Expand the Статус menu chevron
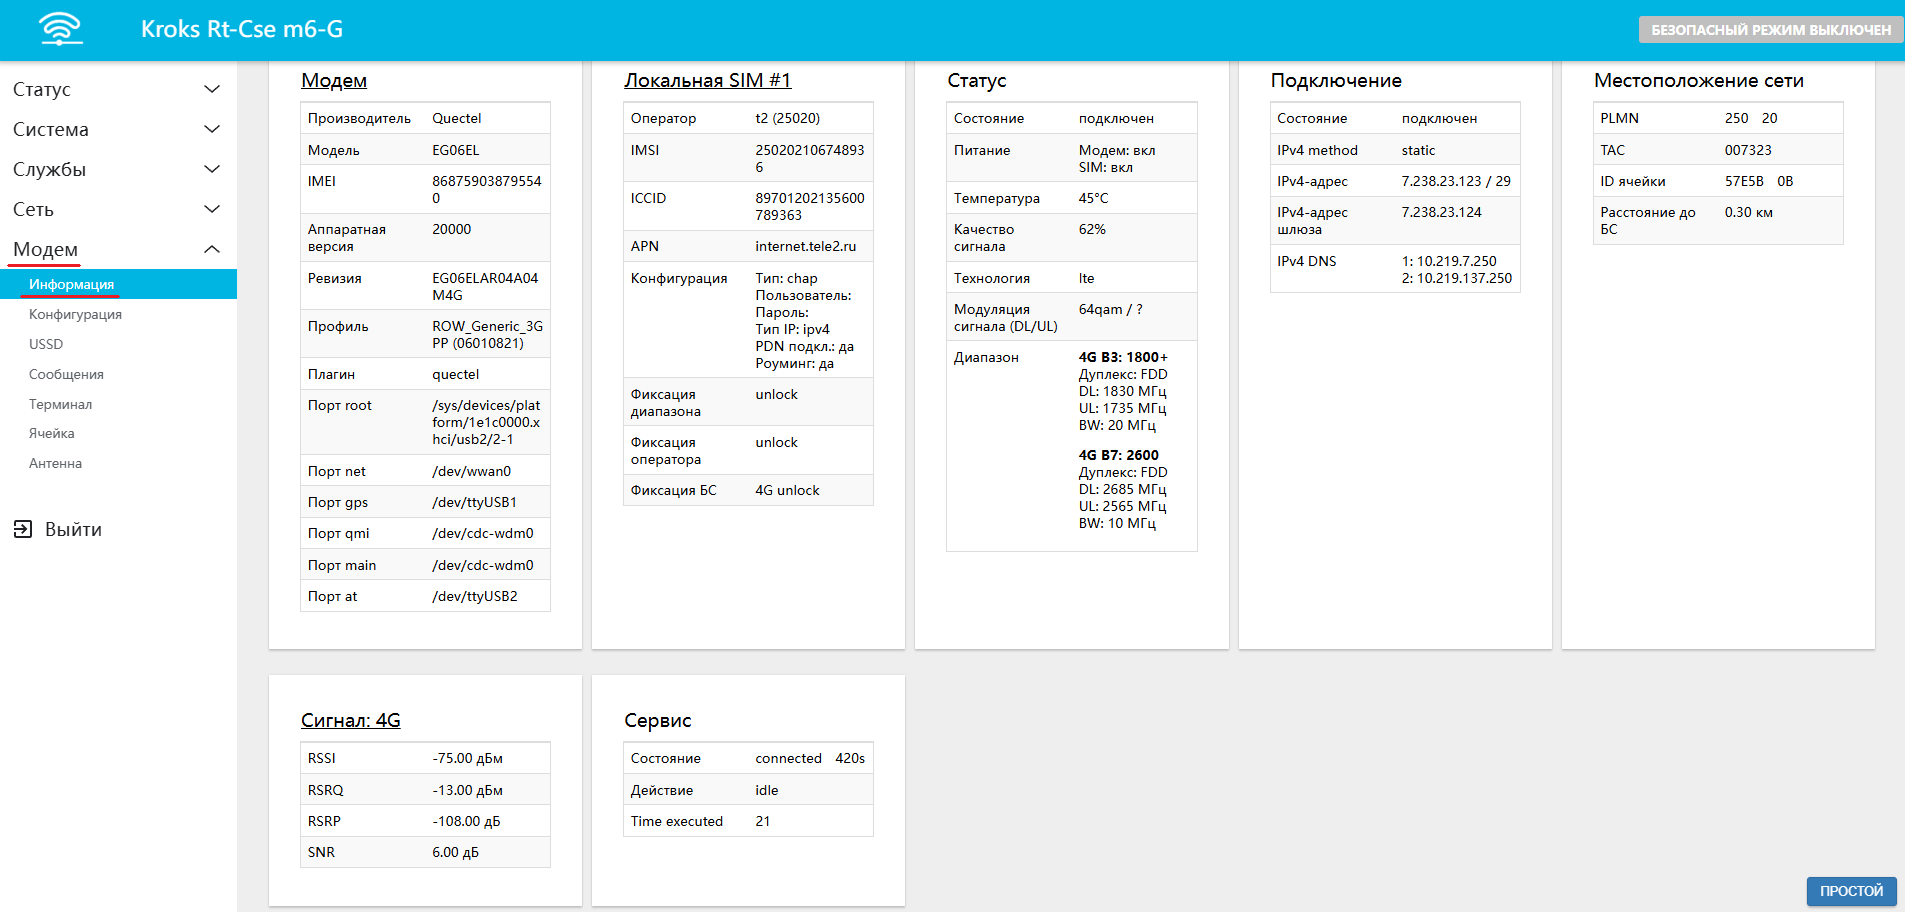1905x912 pixels. 212,89
